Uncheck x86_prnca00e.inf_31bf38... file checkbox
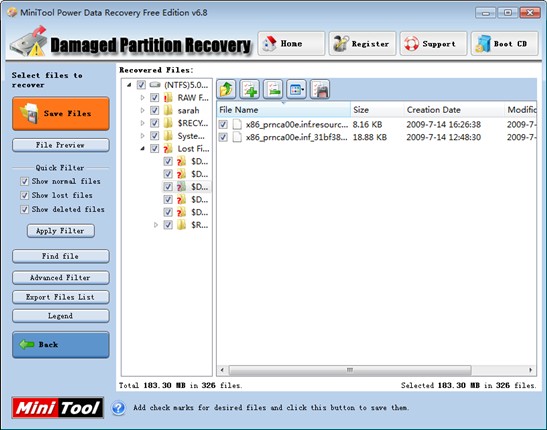The height and width of the screenshot is (430, 547). pos(223,137)
